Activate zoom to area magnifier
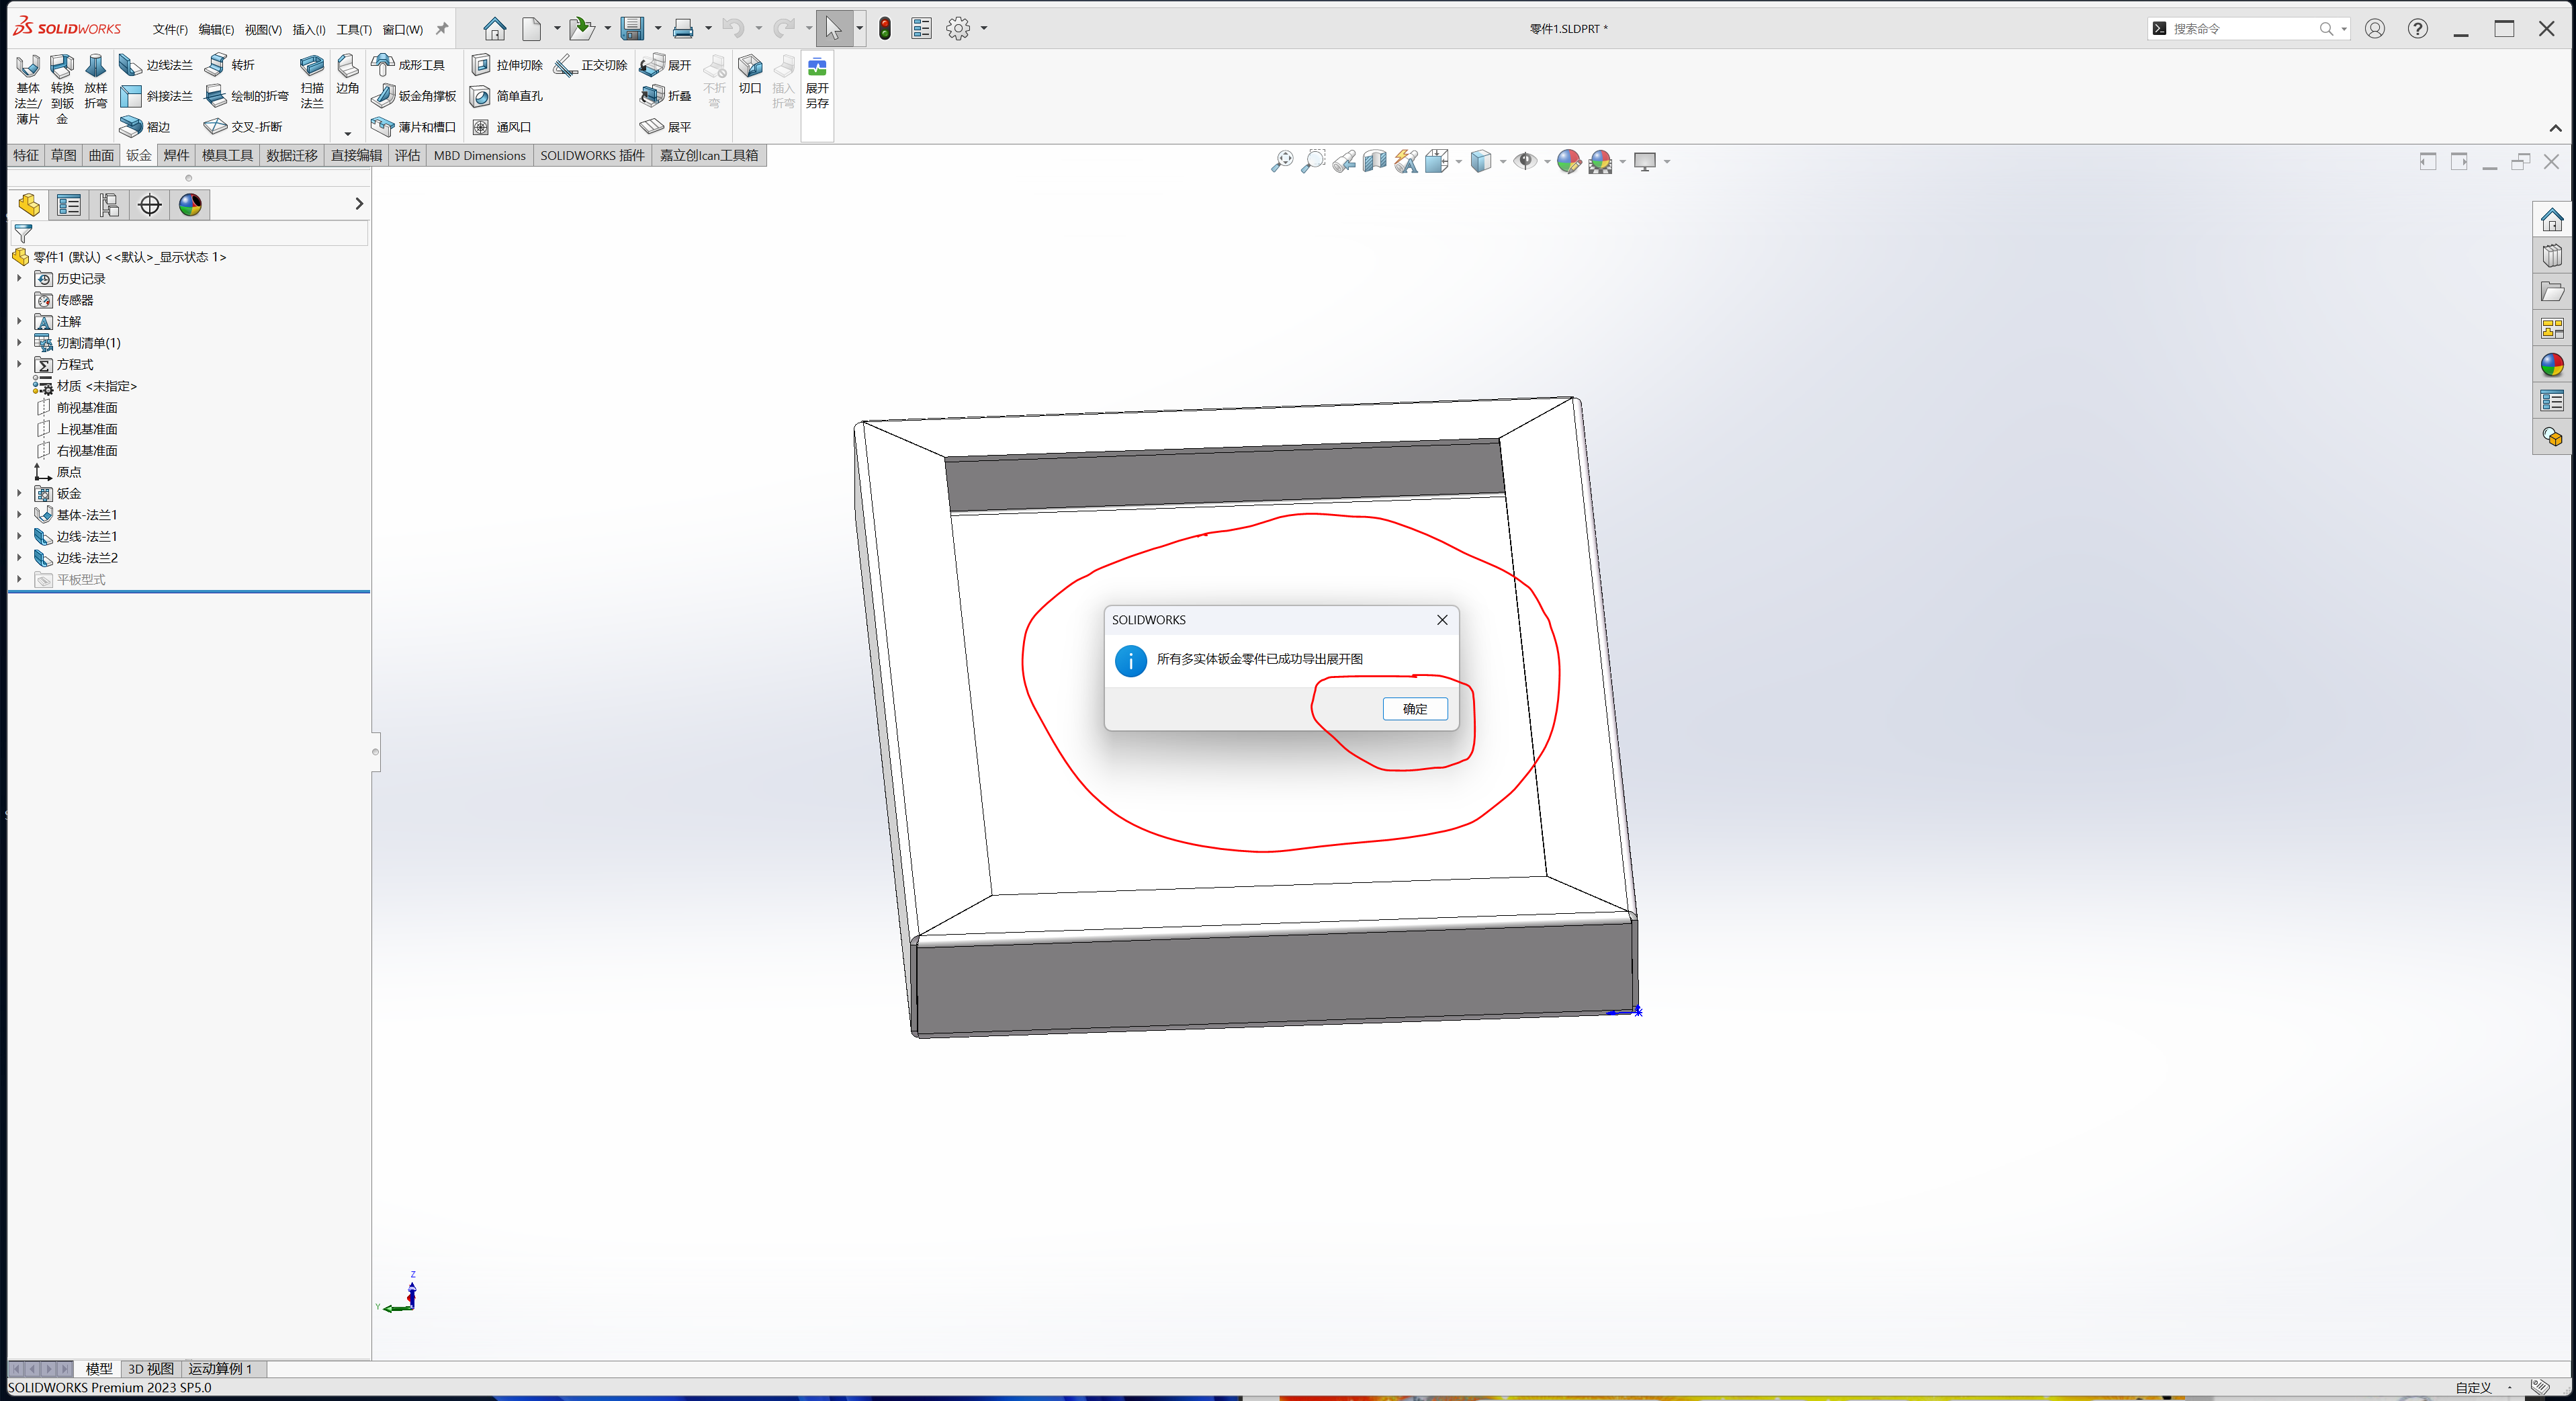 1313,161
